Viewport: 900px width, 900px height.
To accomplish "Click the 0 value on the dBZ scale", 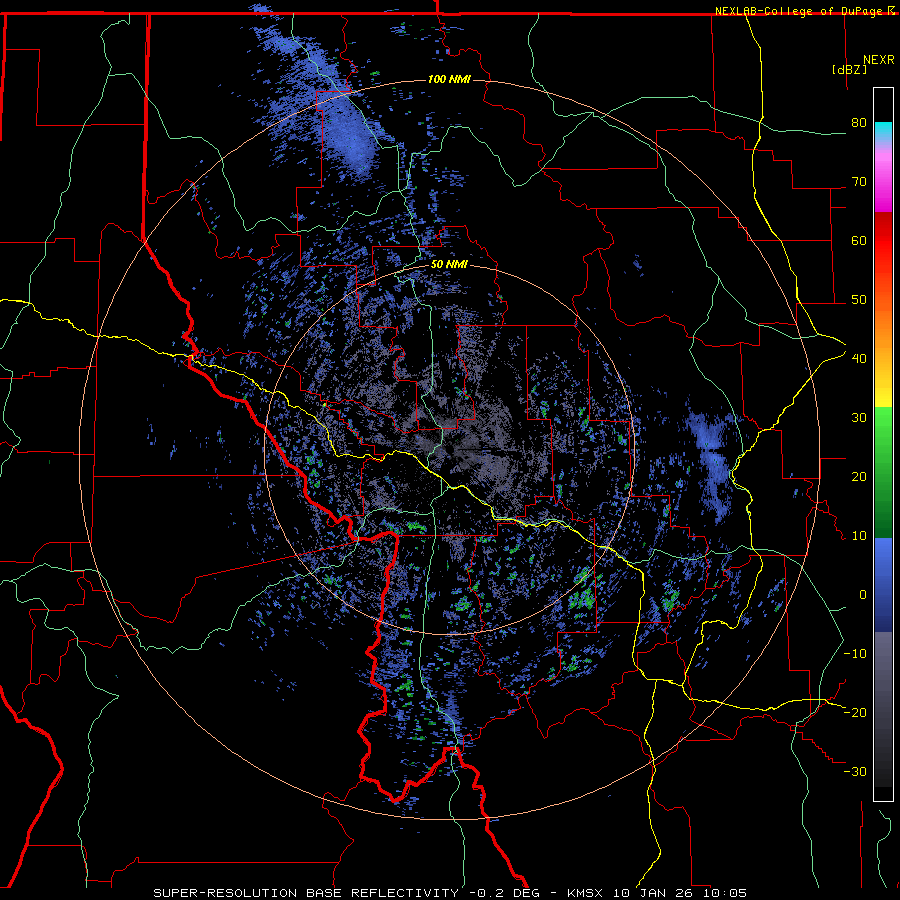I will (863, 595).
